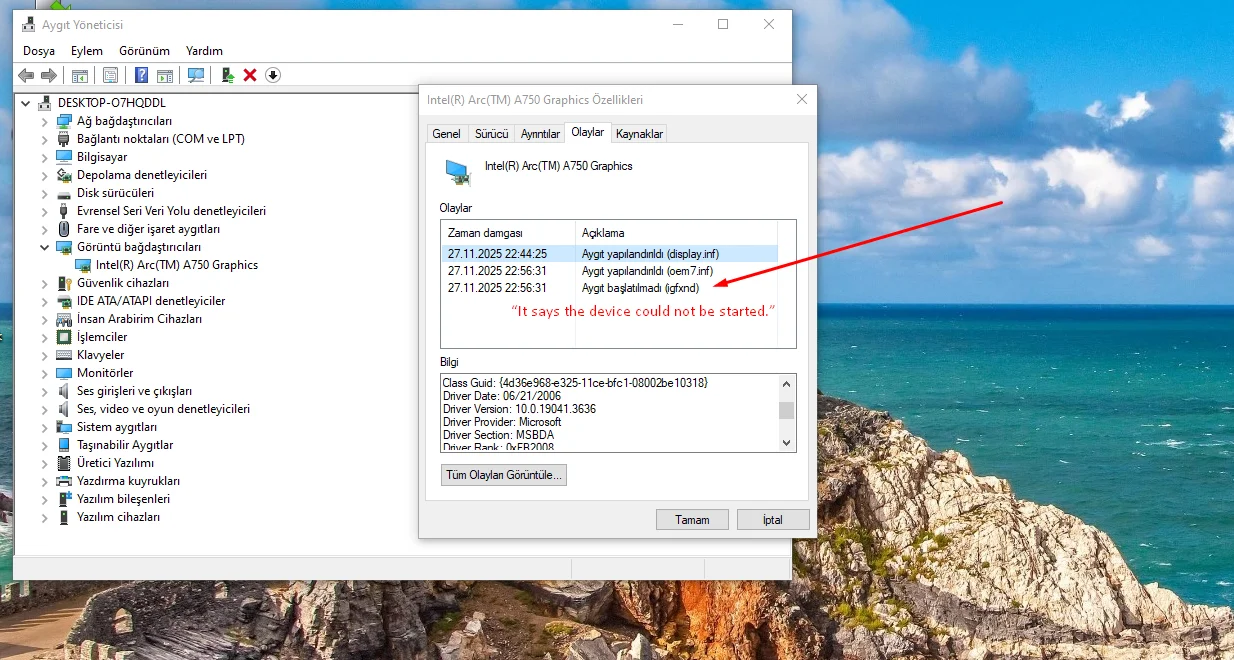
Task: Click the blue help question mark icon
Action: [142, 75]
